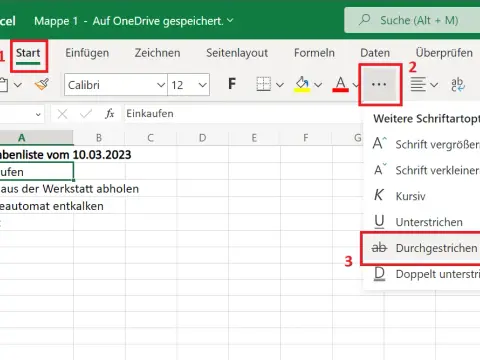Click the fx insert function icon
This screenshot has width=480, height=360.
(110, 114)
